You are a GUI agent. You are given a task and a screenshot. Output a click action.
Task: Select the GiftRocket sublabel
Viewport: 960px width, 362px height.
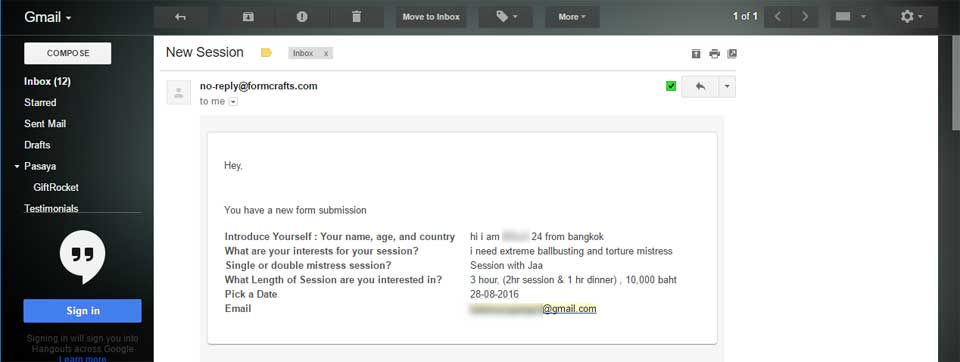56,187
